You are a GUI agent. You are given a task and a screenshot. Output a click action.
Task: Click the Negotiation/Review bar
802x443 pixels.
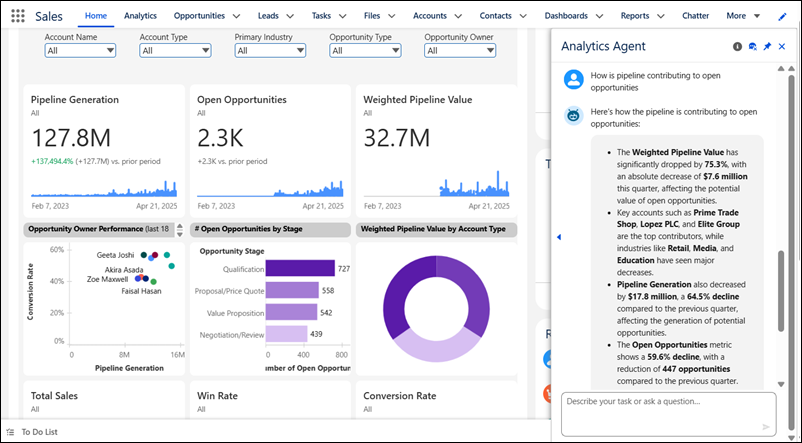point(286,334)
